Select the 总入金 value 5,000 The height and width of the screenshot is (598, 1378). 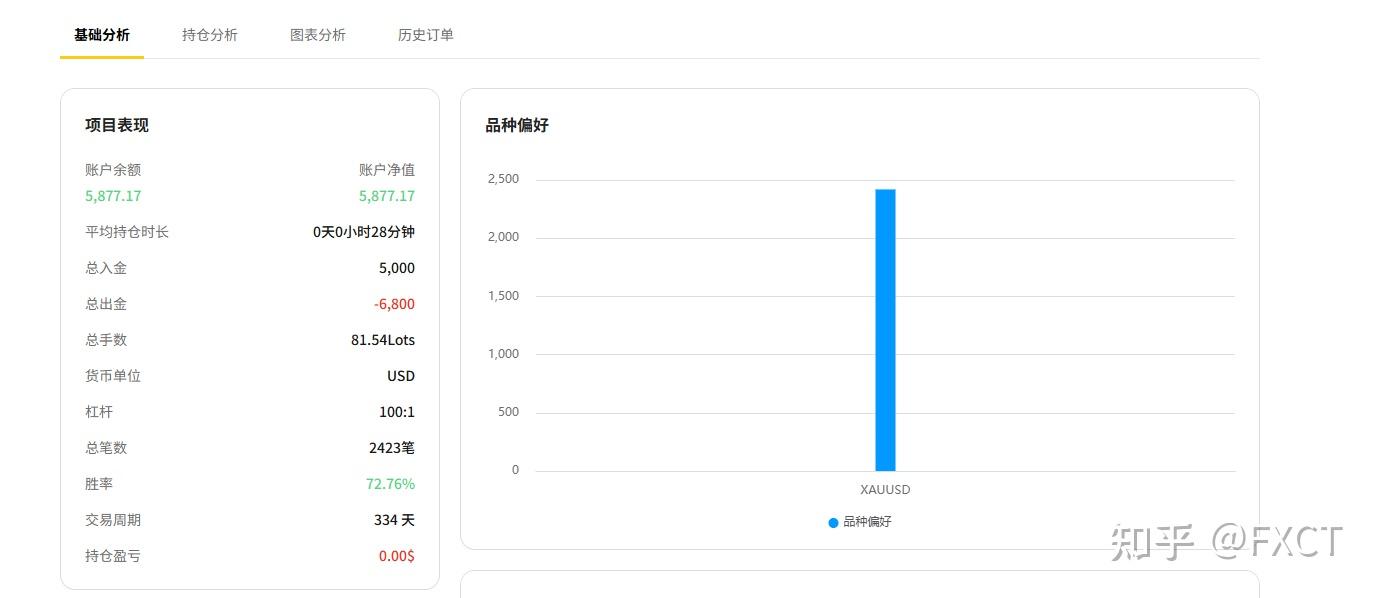pyautogui.click(x=397, y=268)
